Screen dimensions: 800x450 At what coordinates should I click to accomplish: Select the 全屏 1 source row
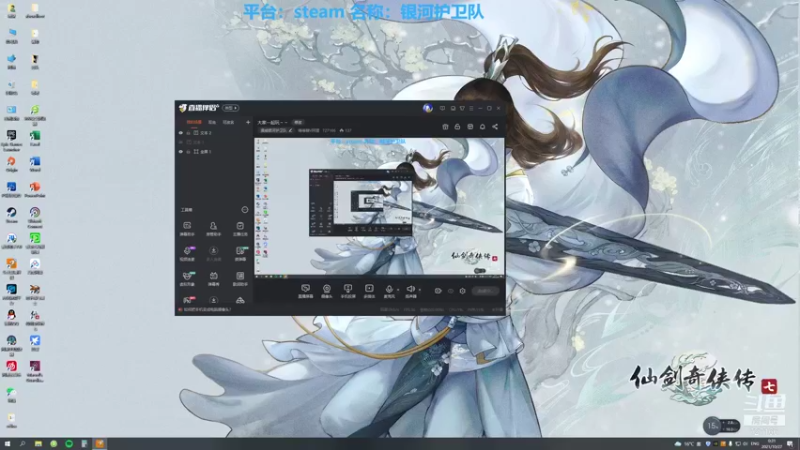(x=214, y=152)
